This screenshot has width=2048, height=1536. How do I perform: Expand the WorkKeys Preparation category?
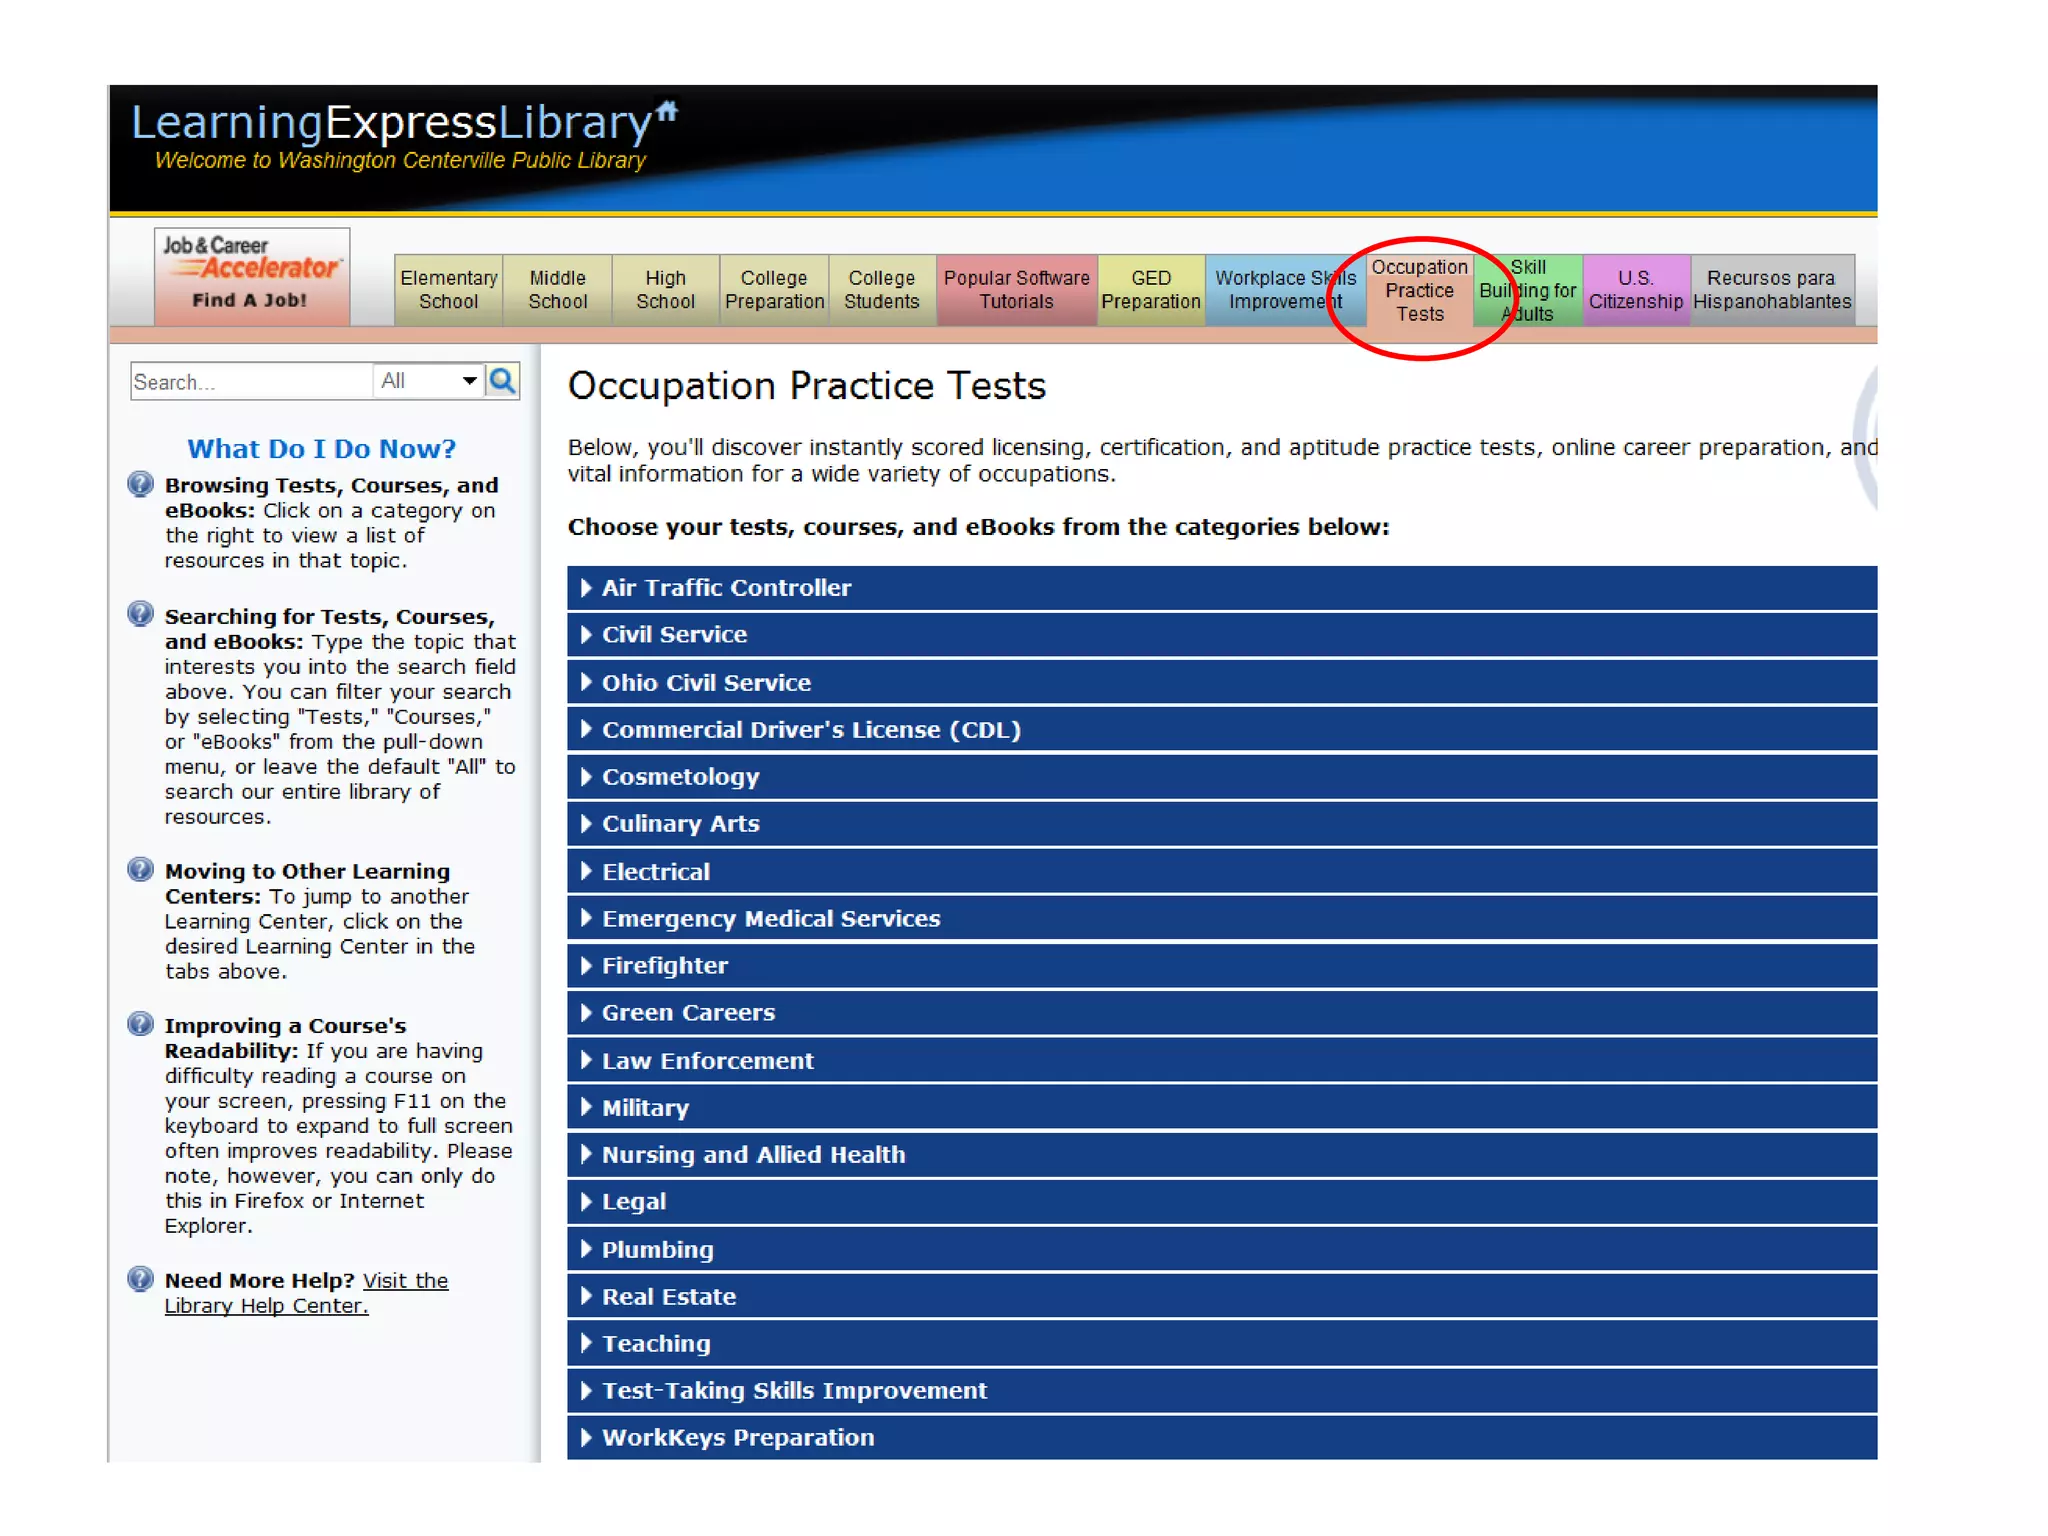[737, 1438]
